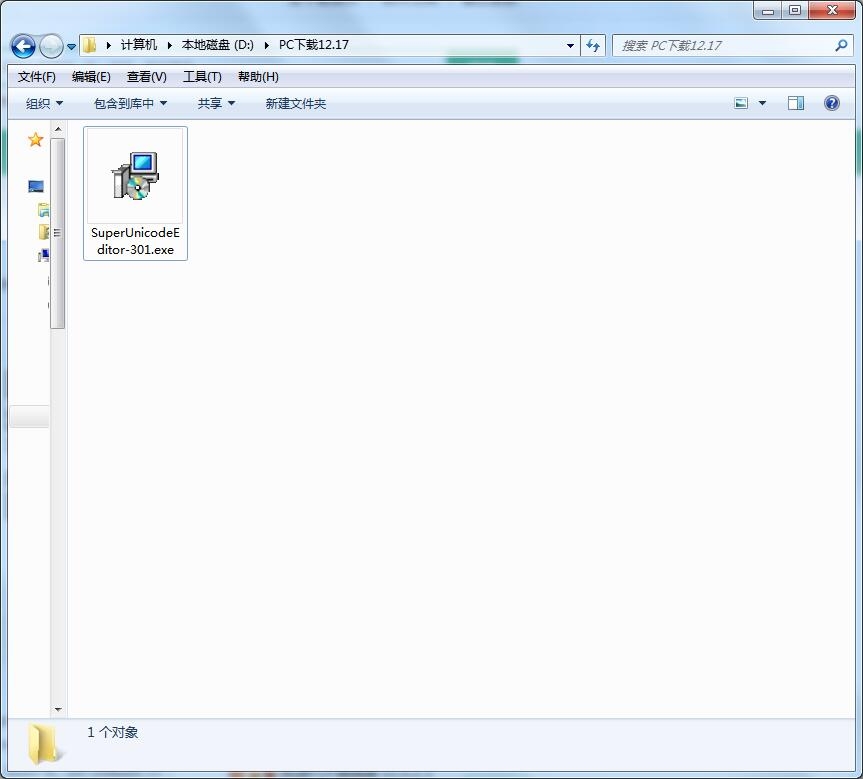Open the 工具(T) menu

[202, 77]
